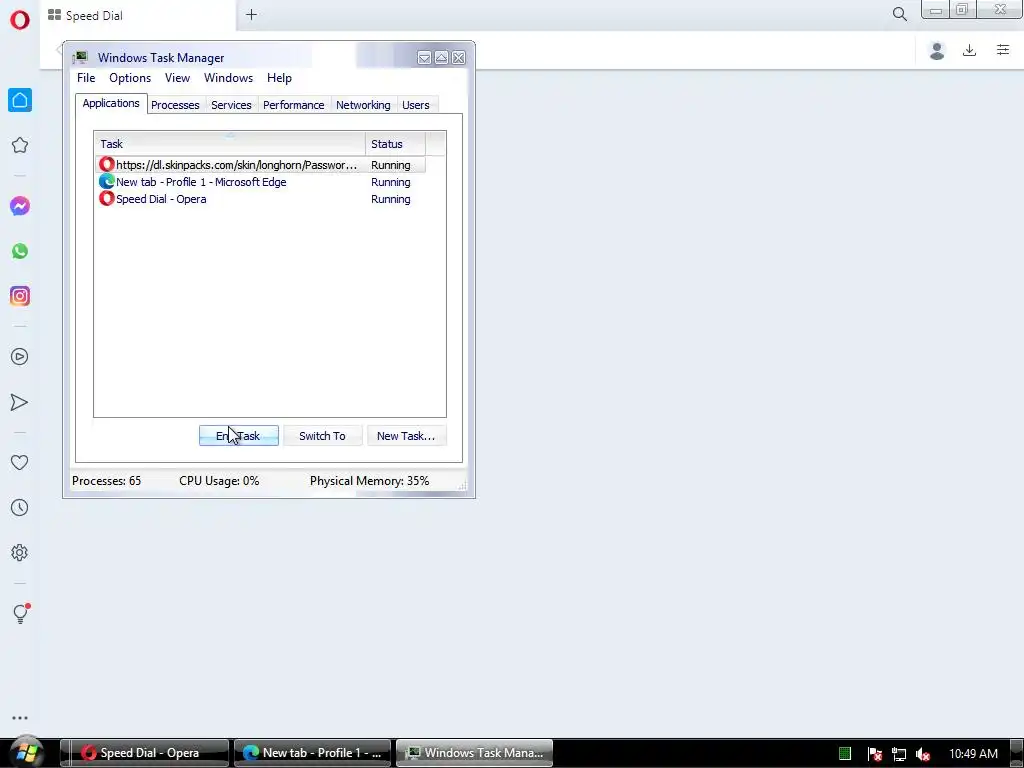Open Pinboards heart icon in sidebar
The image size is (1024, 768).
(x=20, y=462)
